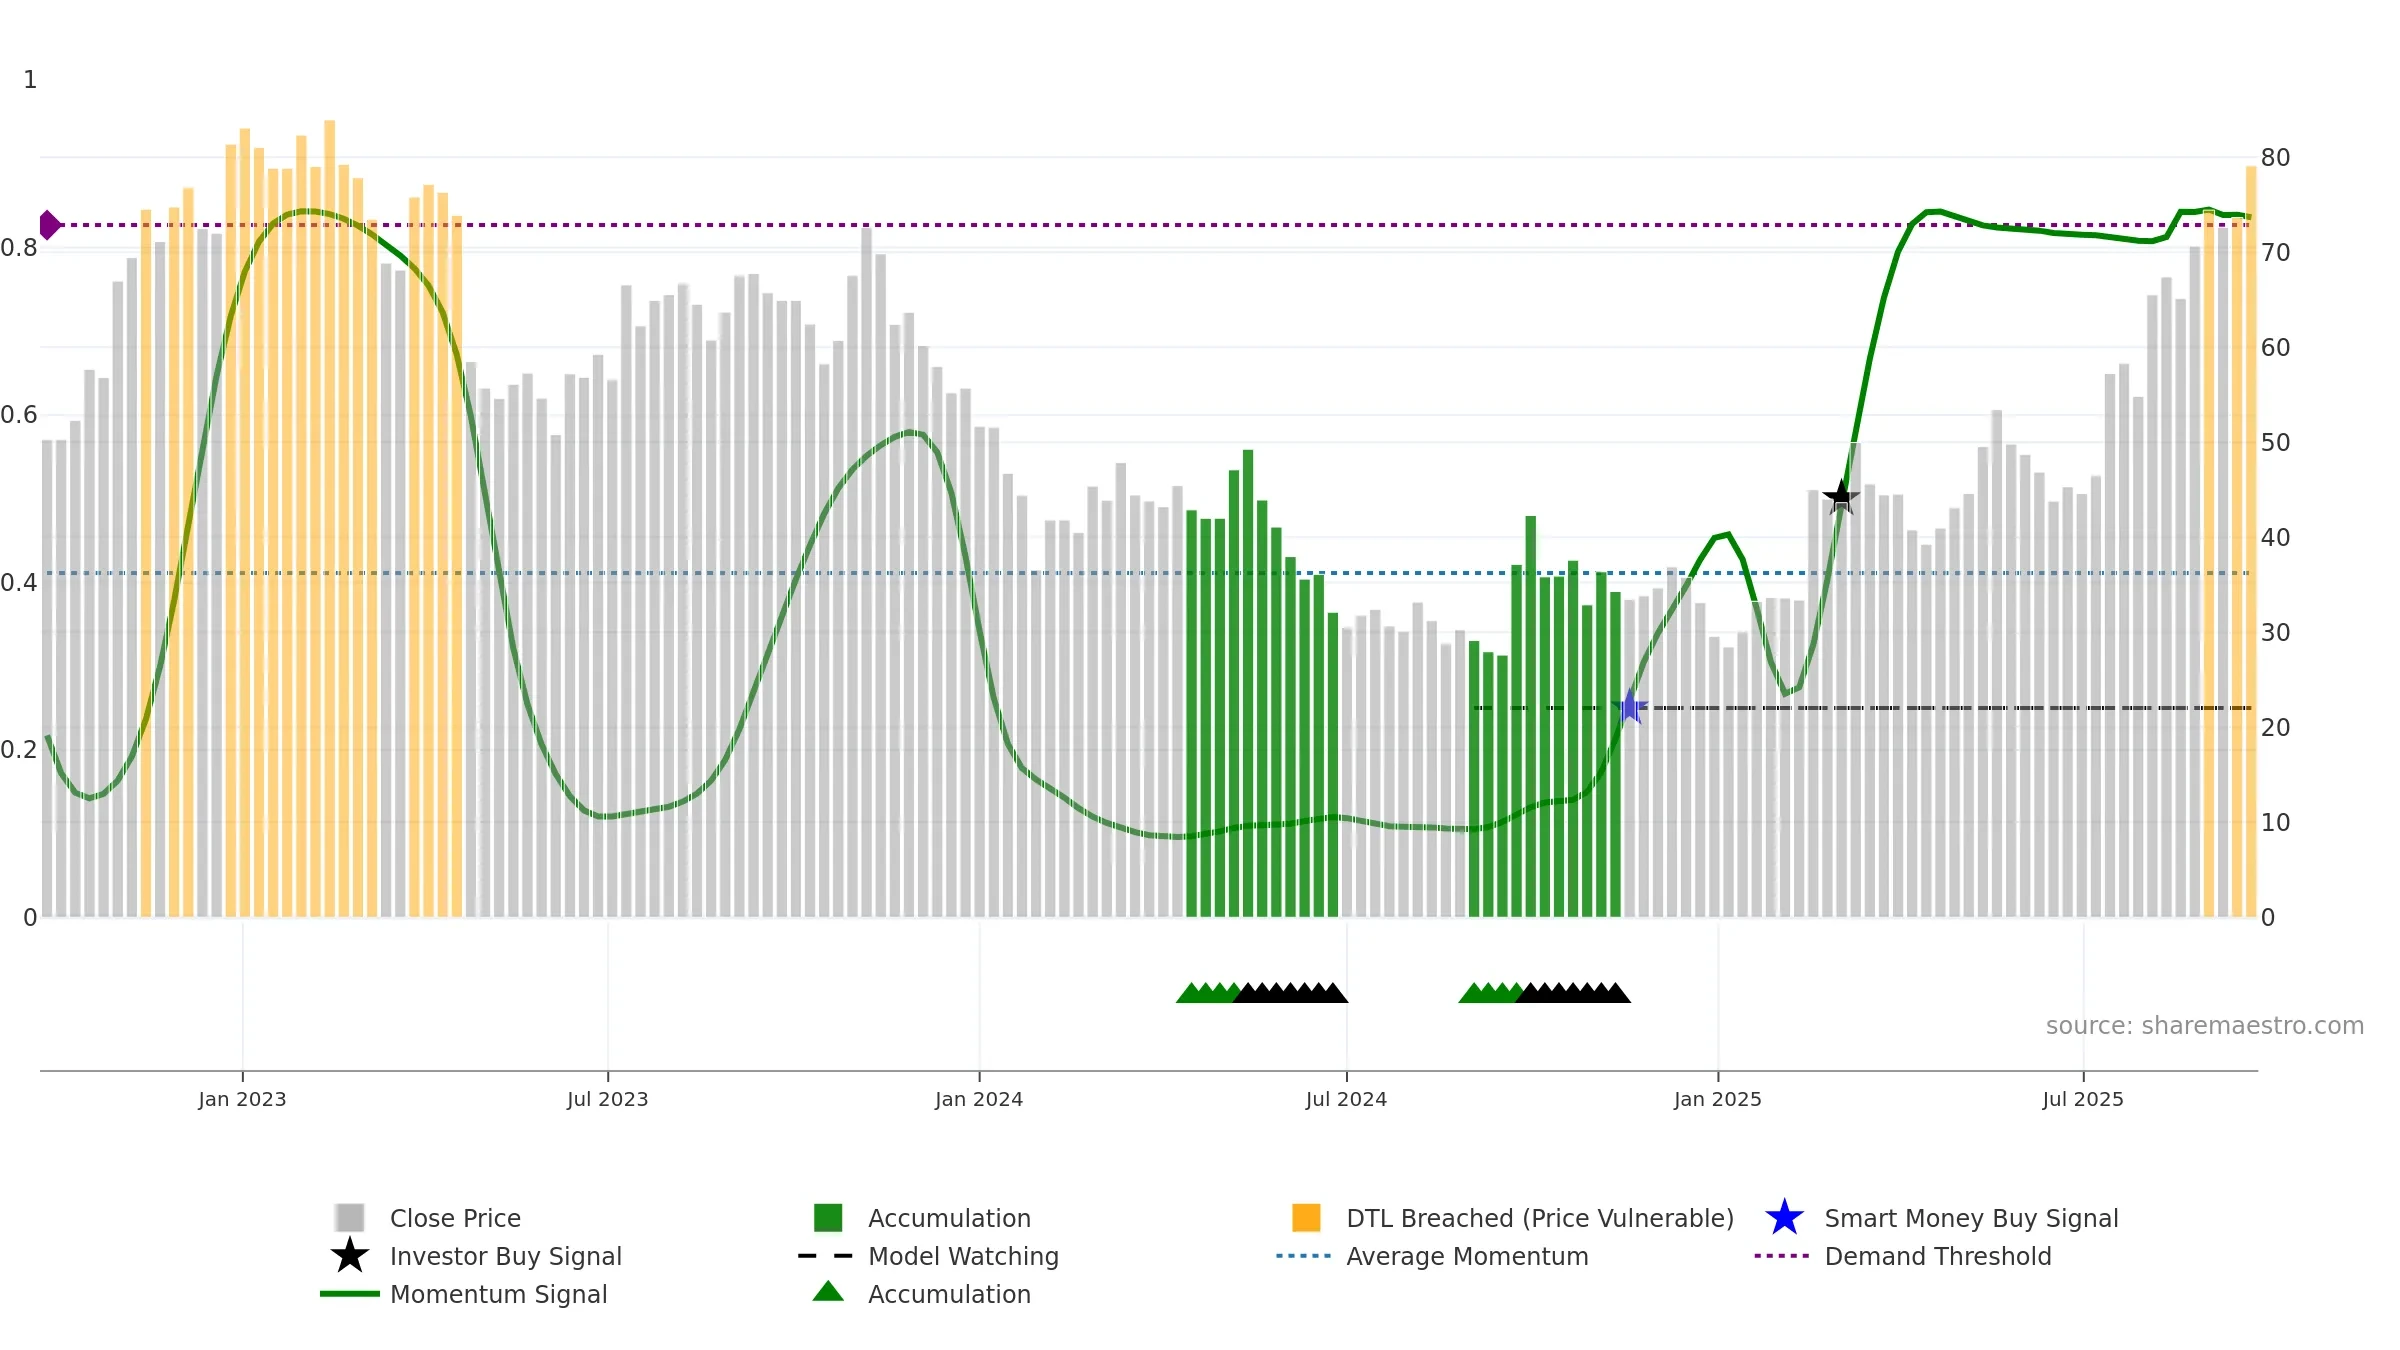The width and height of the screenshot is (2400, 1350).
Task: Click the source: sharemaestro.com text
Action: point(2205,1025)
